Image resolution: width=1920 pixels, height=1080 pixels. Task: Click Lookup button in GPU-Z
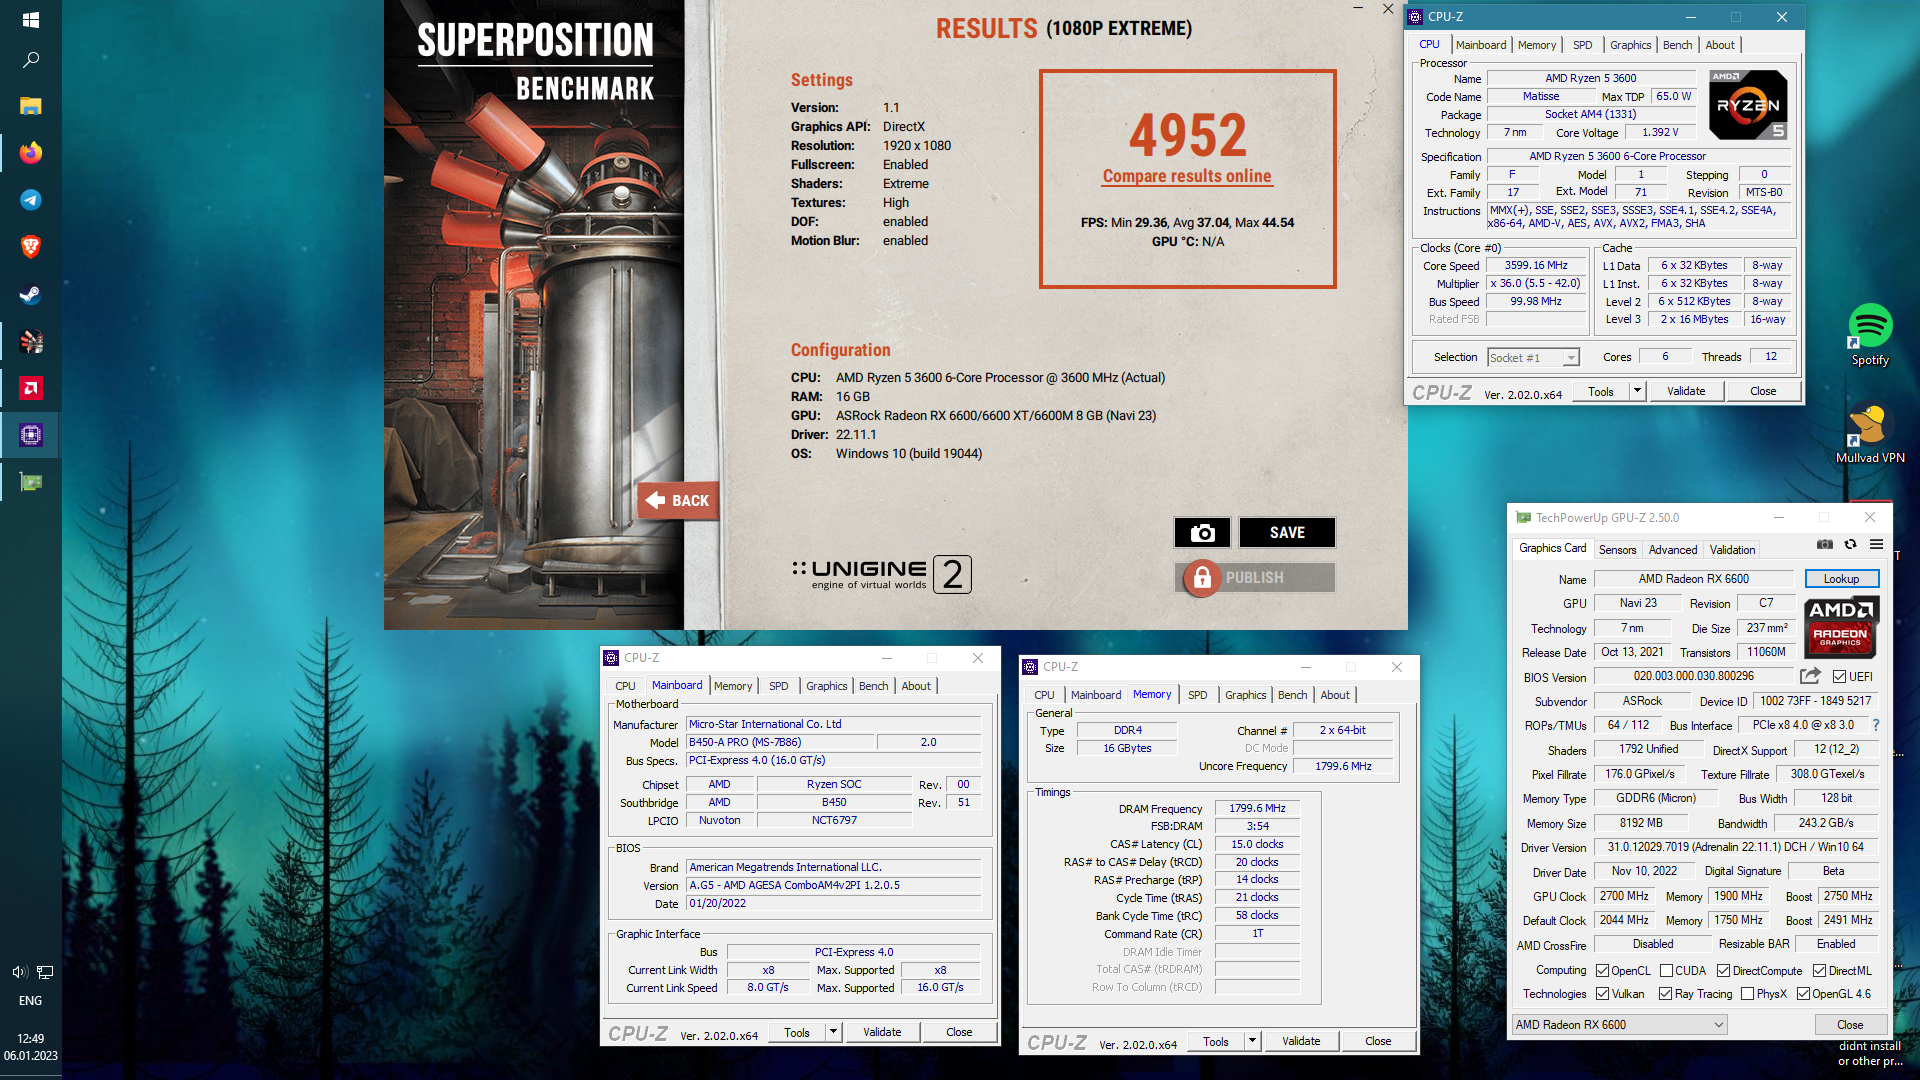pos(1841,579)
